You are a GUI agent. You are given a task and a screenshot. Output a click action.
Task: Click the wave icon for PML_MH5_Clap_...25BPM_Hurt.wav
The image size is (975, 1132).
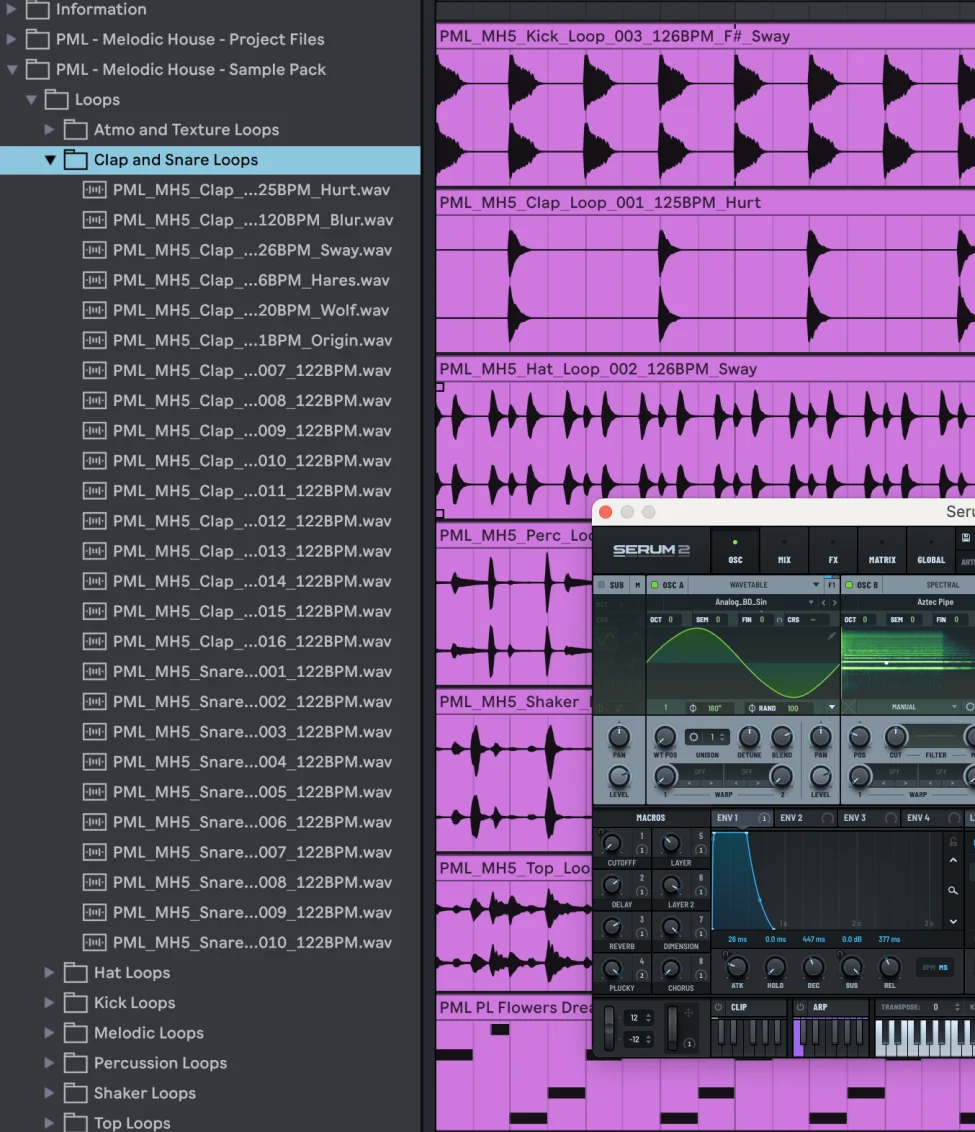(94, 190)
